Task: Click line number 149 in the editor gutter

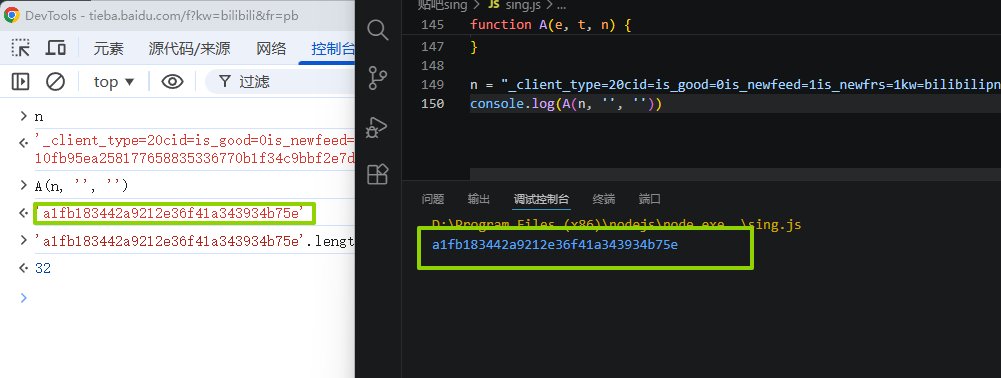Action: click(x=433, y=85)
